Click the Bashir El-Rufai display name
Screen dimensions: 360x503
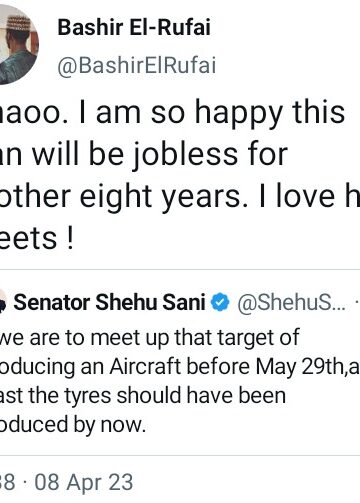(134, 27)
